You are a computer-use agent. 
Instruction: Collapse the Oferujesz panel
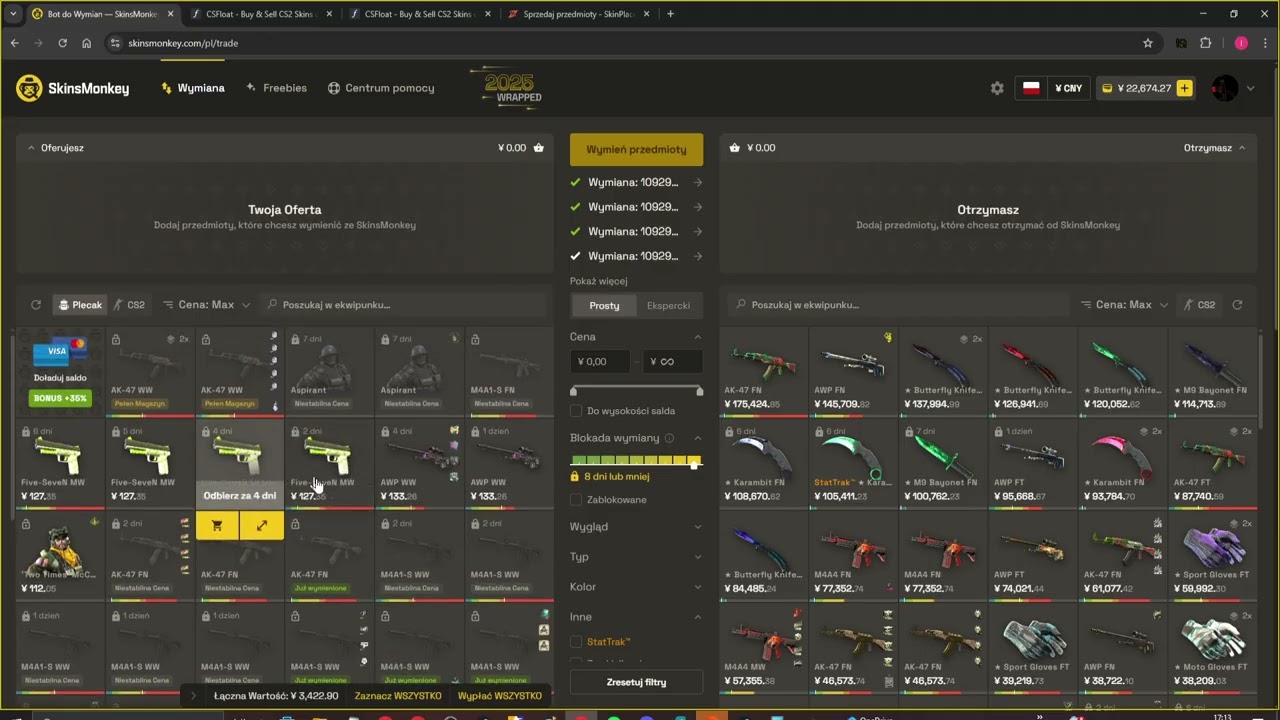point(31,148)
